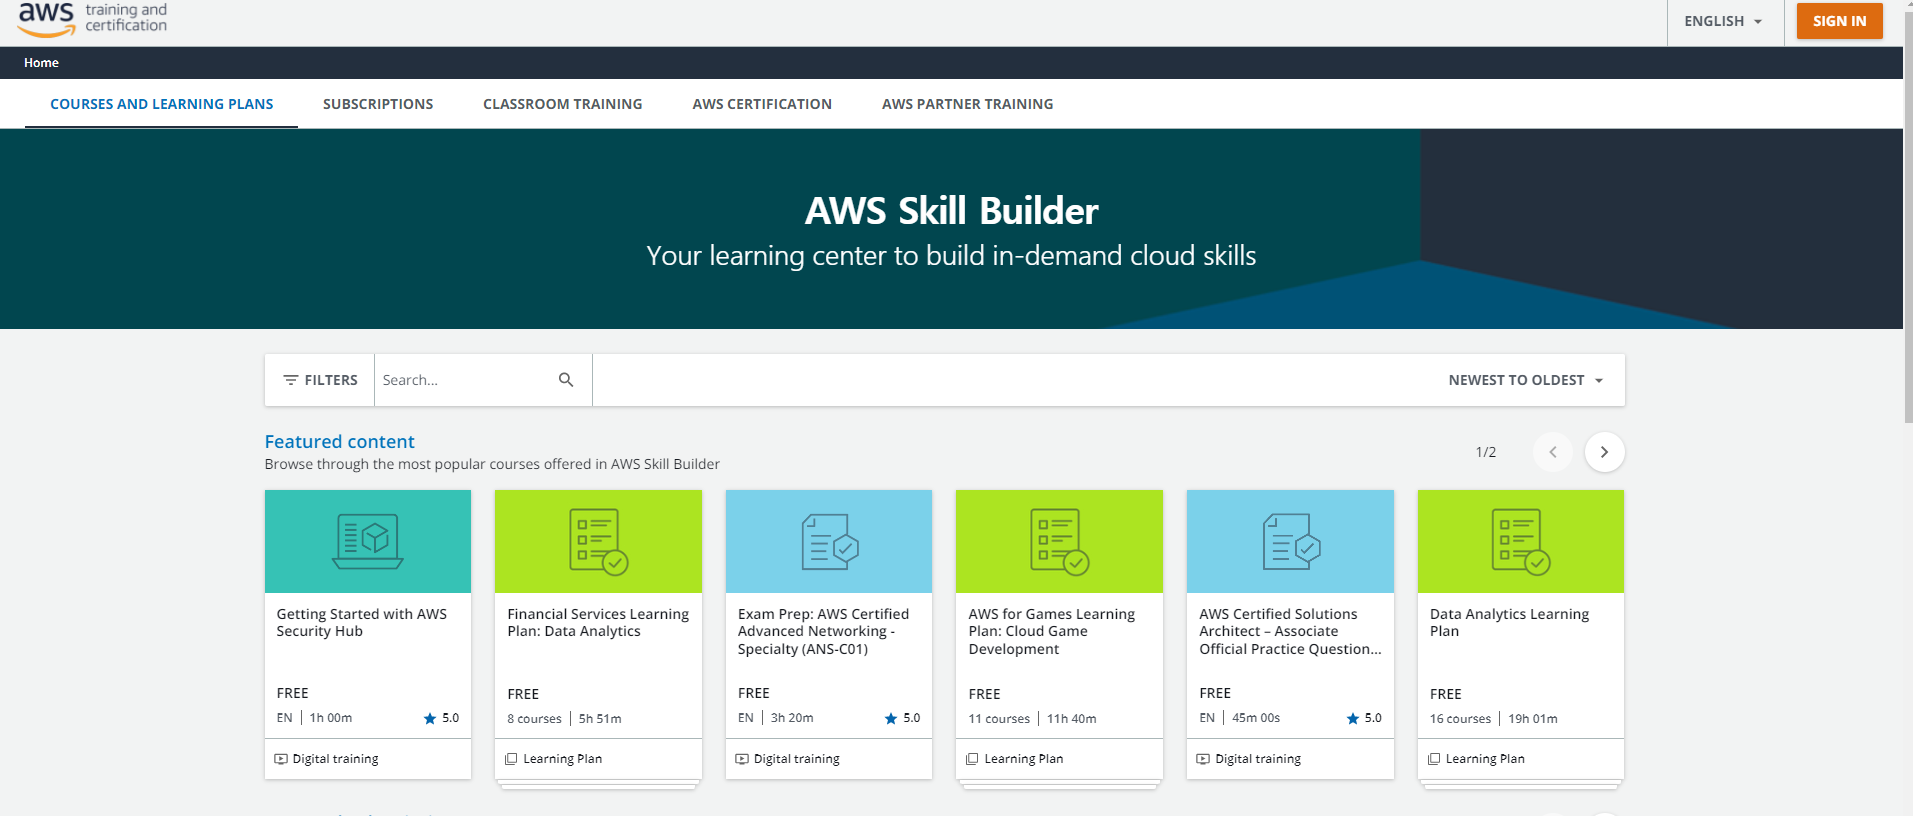Open AWS Partner Training tab
1913x816 pixels.
(968, 104)
